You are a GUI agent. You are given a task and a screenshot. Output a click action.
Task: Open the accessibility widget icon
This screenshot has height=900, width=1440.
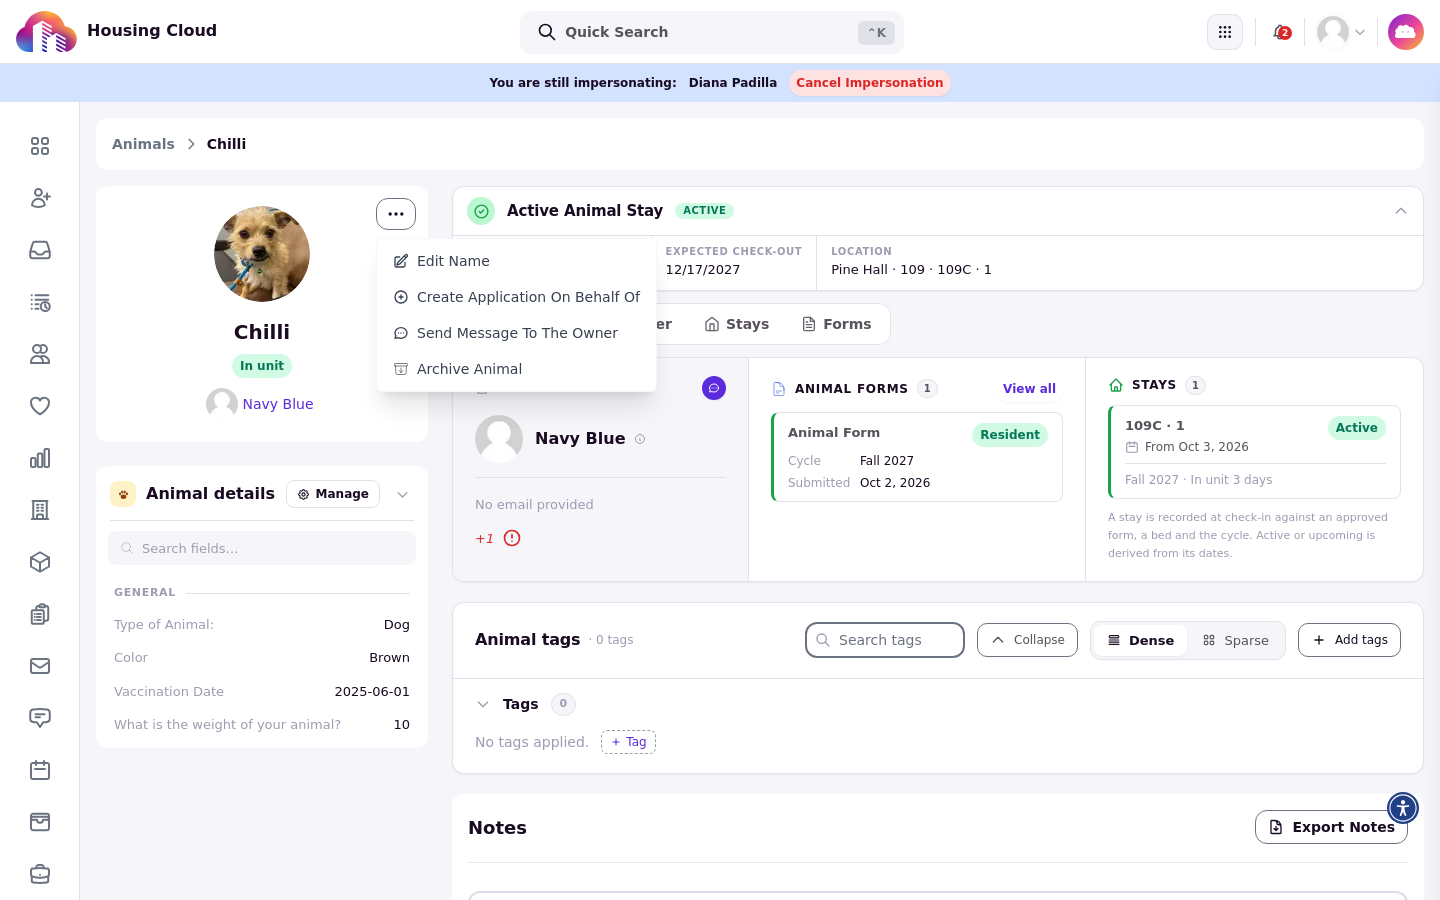[1403, 808]
